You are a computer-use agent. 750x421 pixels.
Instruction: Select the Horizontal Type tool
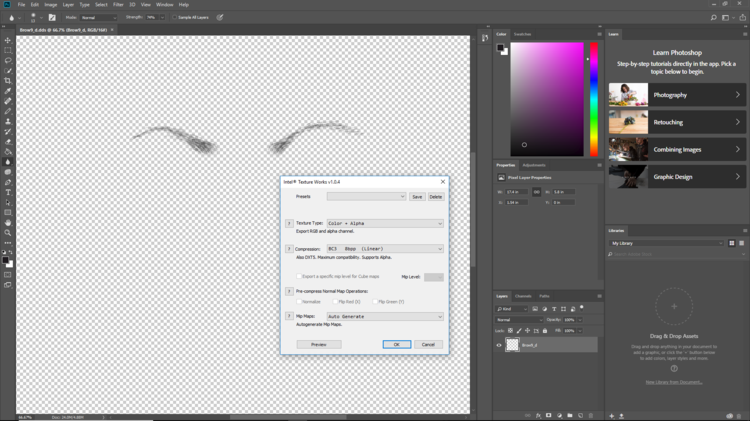tap(8, 192)
